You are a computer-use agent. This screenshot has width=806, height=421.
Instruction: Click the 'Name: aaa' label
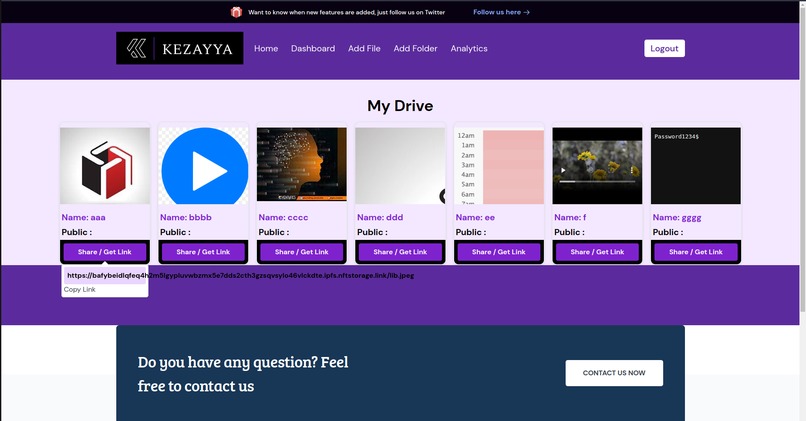[83, 217]
